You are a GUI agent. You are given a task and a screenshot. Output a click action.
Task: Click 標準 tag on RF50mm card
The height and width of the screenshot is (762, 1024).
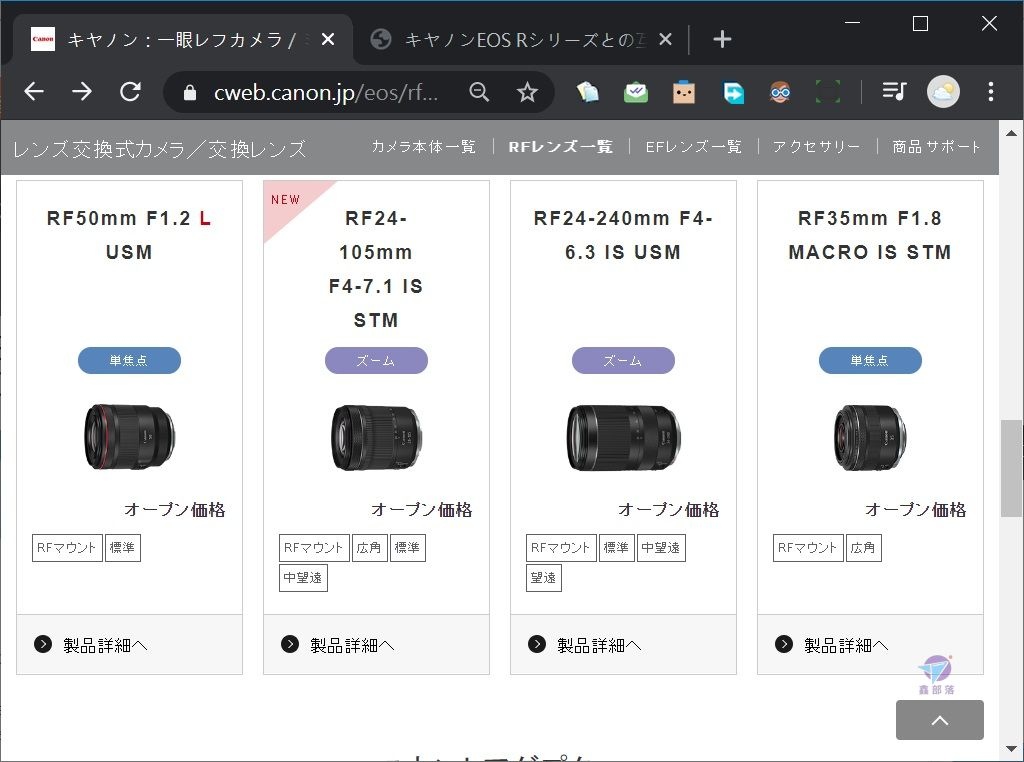[x=123, y=548]
